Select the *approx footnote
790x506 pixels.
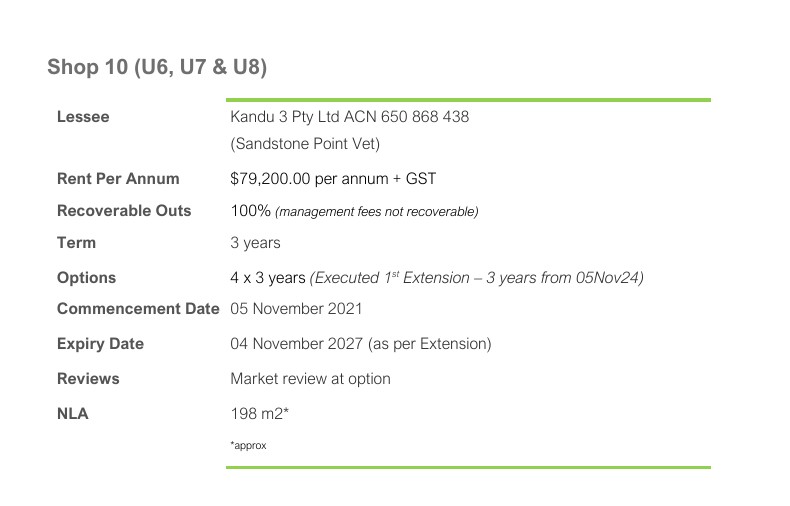click(248, 446)
